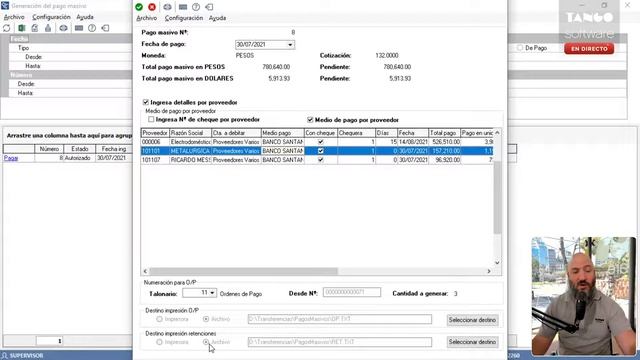Click 'Seleccionar destino' for O/P printing
Image resolution: width=640 pixels, height=360 pixels.
coord(472,320)
